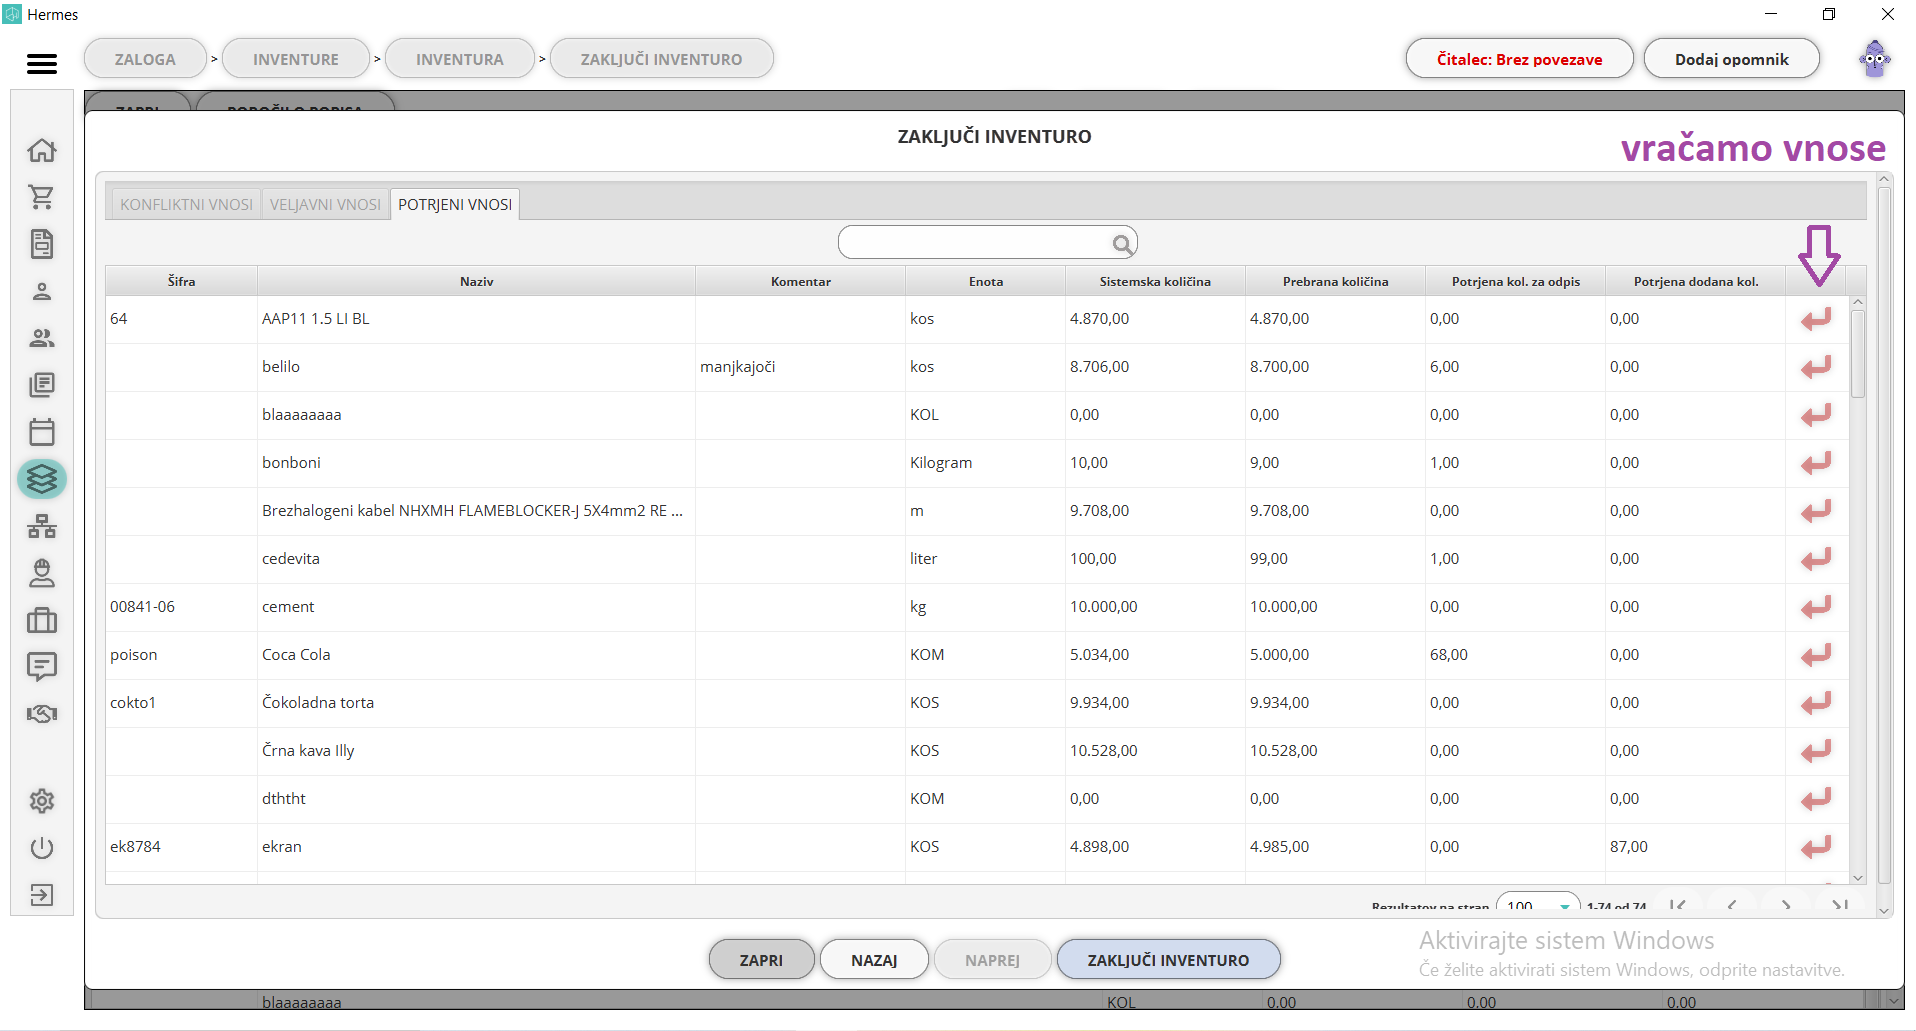Go to Home in sidebar
This screenshot has width=1916, height=1031.
tap(42, 150)
